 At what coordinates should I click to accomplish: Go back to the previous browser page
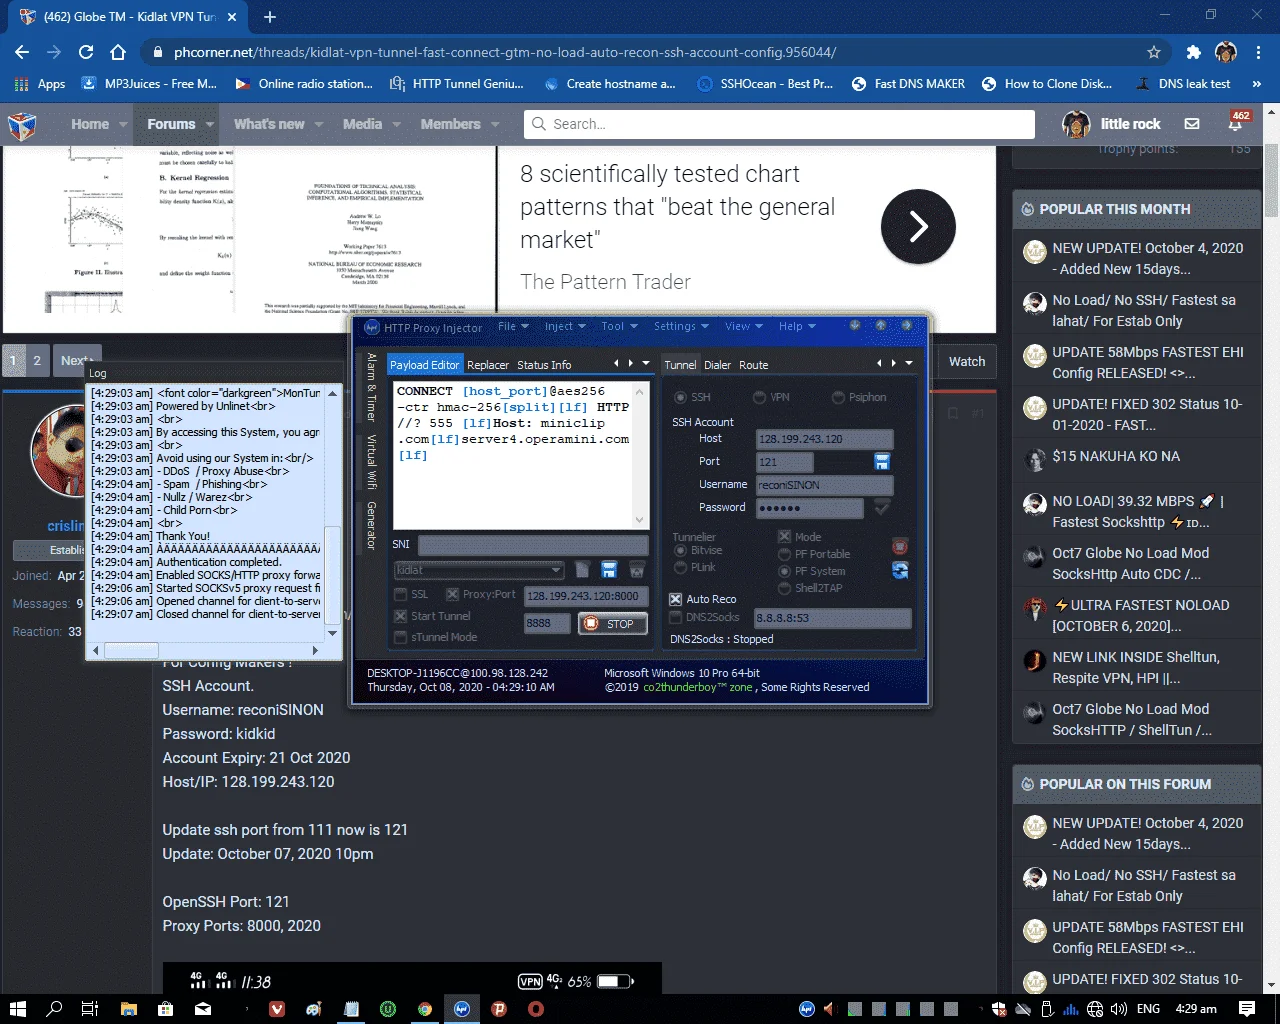click(22, 52)
